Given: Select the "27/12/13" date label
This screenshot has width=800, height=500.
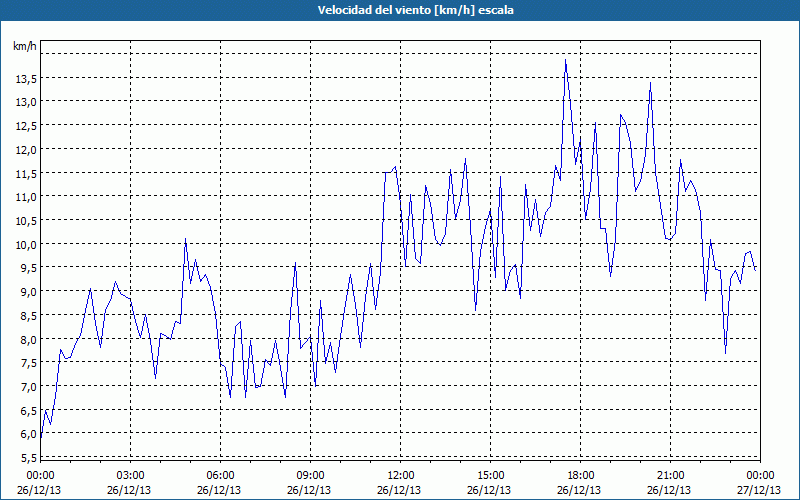Looking at the screenshot, I should (759, 490).
